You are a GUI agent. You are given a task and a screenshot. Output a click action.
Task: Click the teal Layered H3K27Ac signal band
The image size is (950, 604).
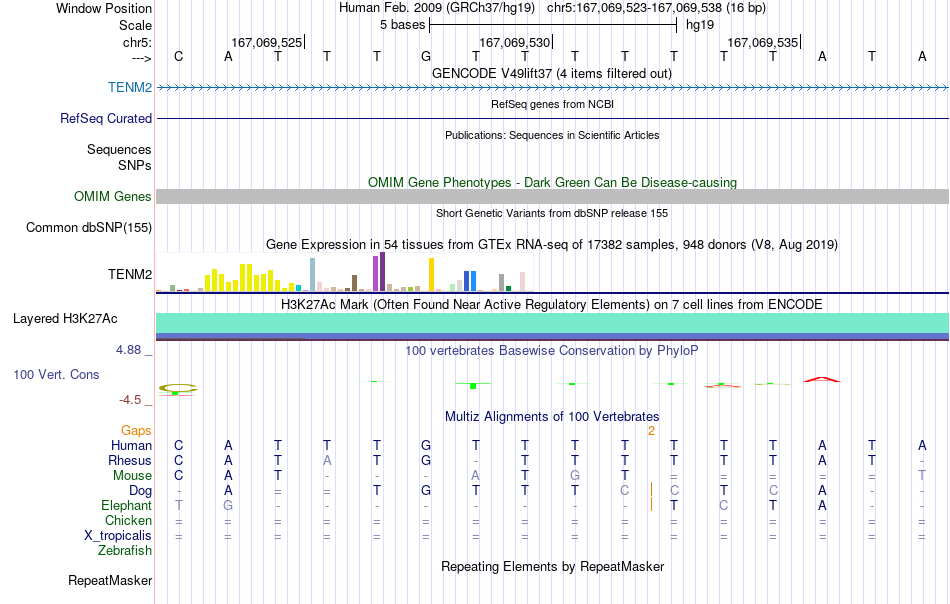pos(553,323)
